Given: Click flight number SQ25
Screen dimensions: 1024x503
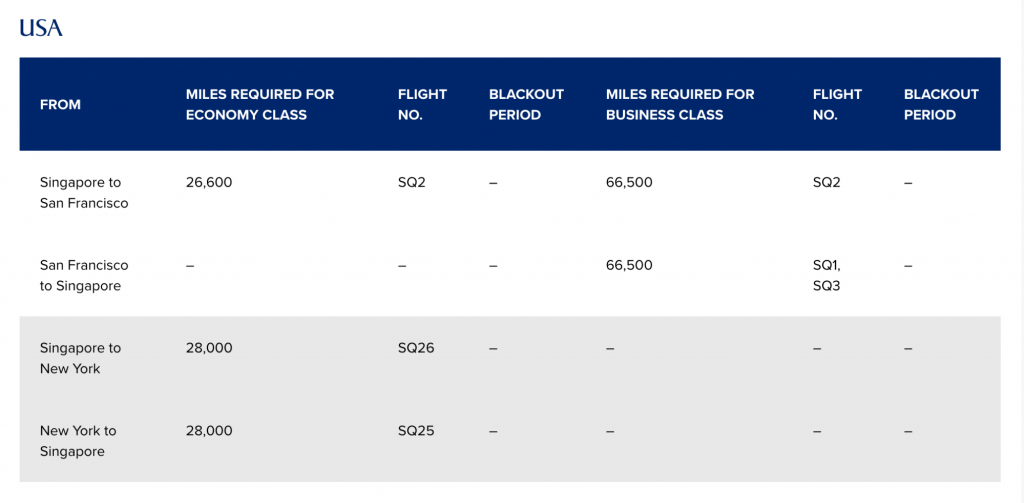Looking at the screenshot, I should pyautogui.click(x=416, y=431).
